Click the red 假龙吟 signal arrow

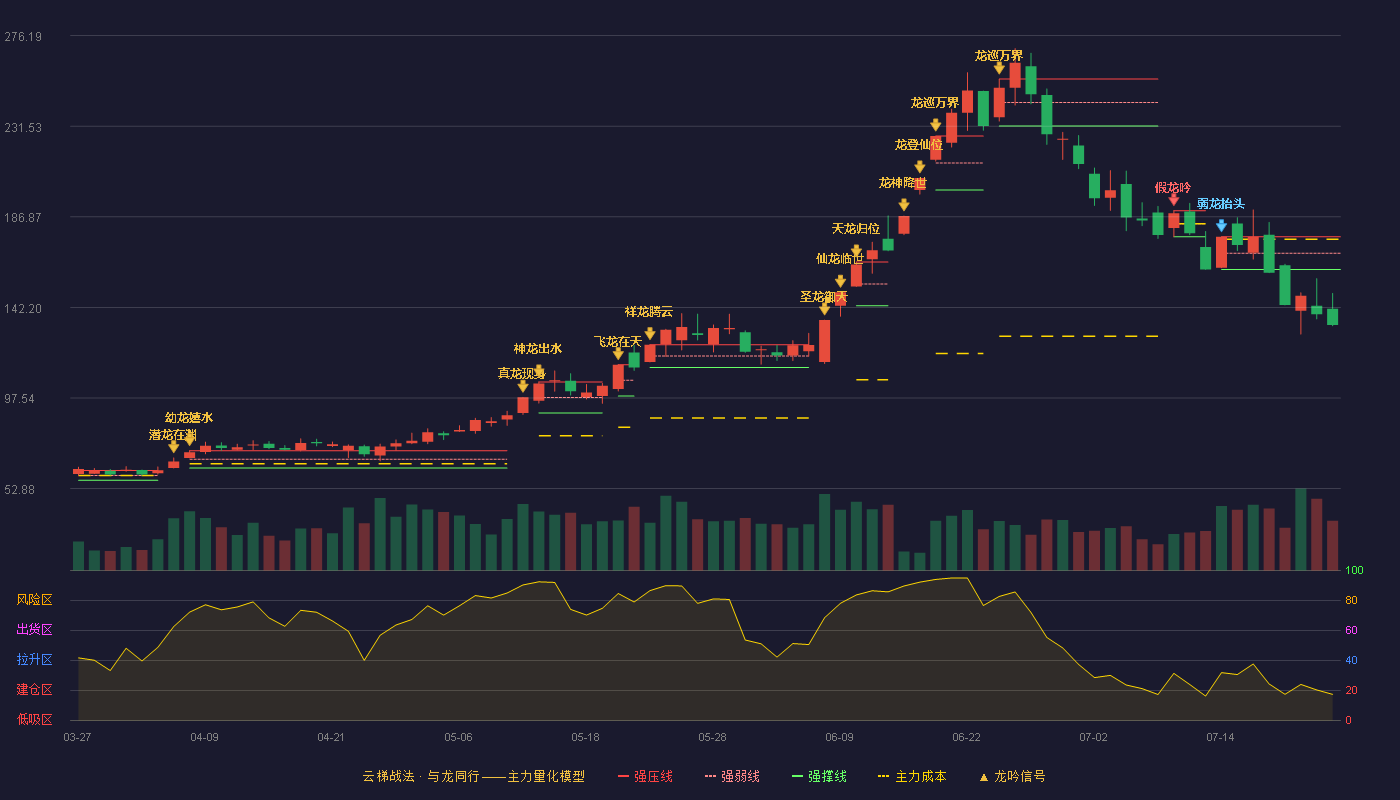pyautogui.click(x=1174, y=200)
